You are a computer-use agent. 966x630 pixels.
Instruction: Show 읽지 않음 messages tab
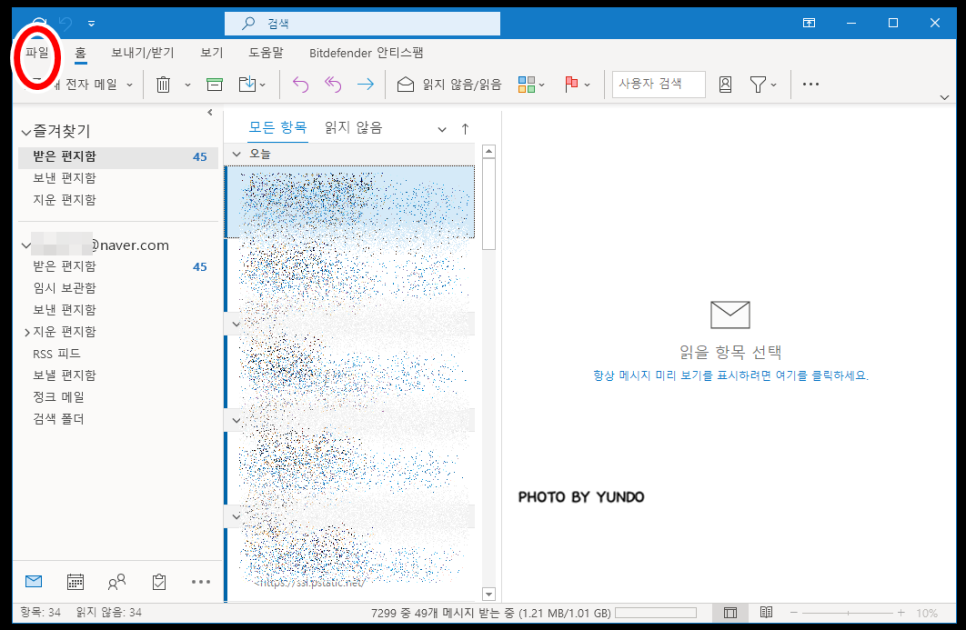tap(354, 127)
